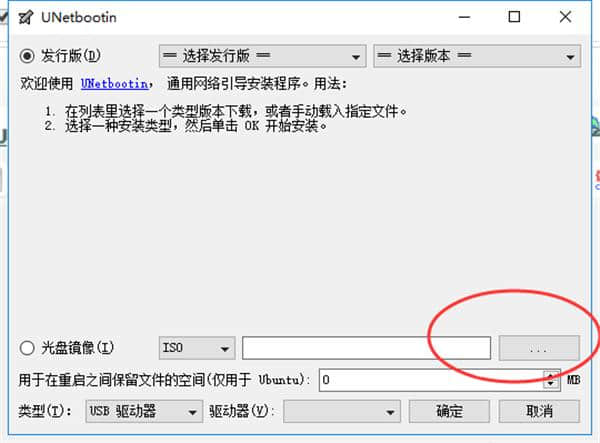
Task: Click the 取消 button
Action: pos(539,412)
